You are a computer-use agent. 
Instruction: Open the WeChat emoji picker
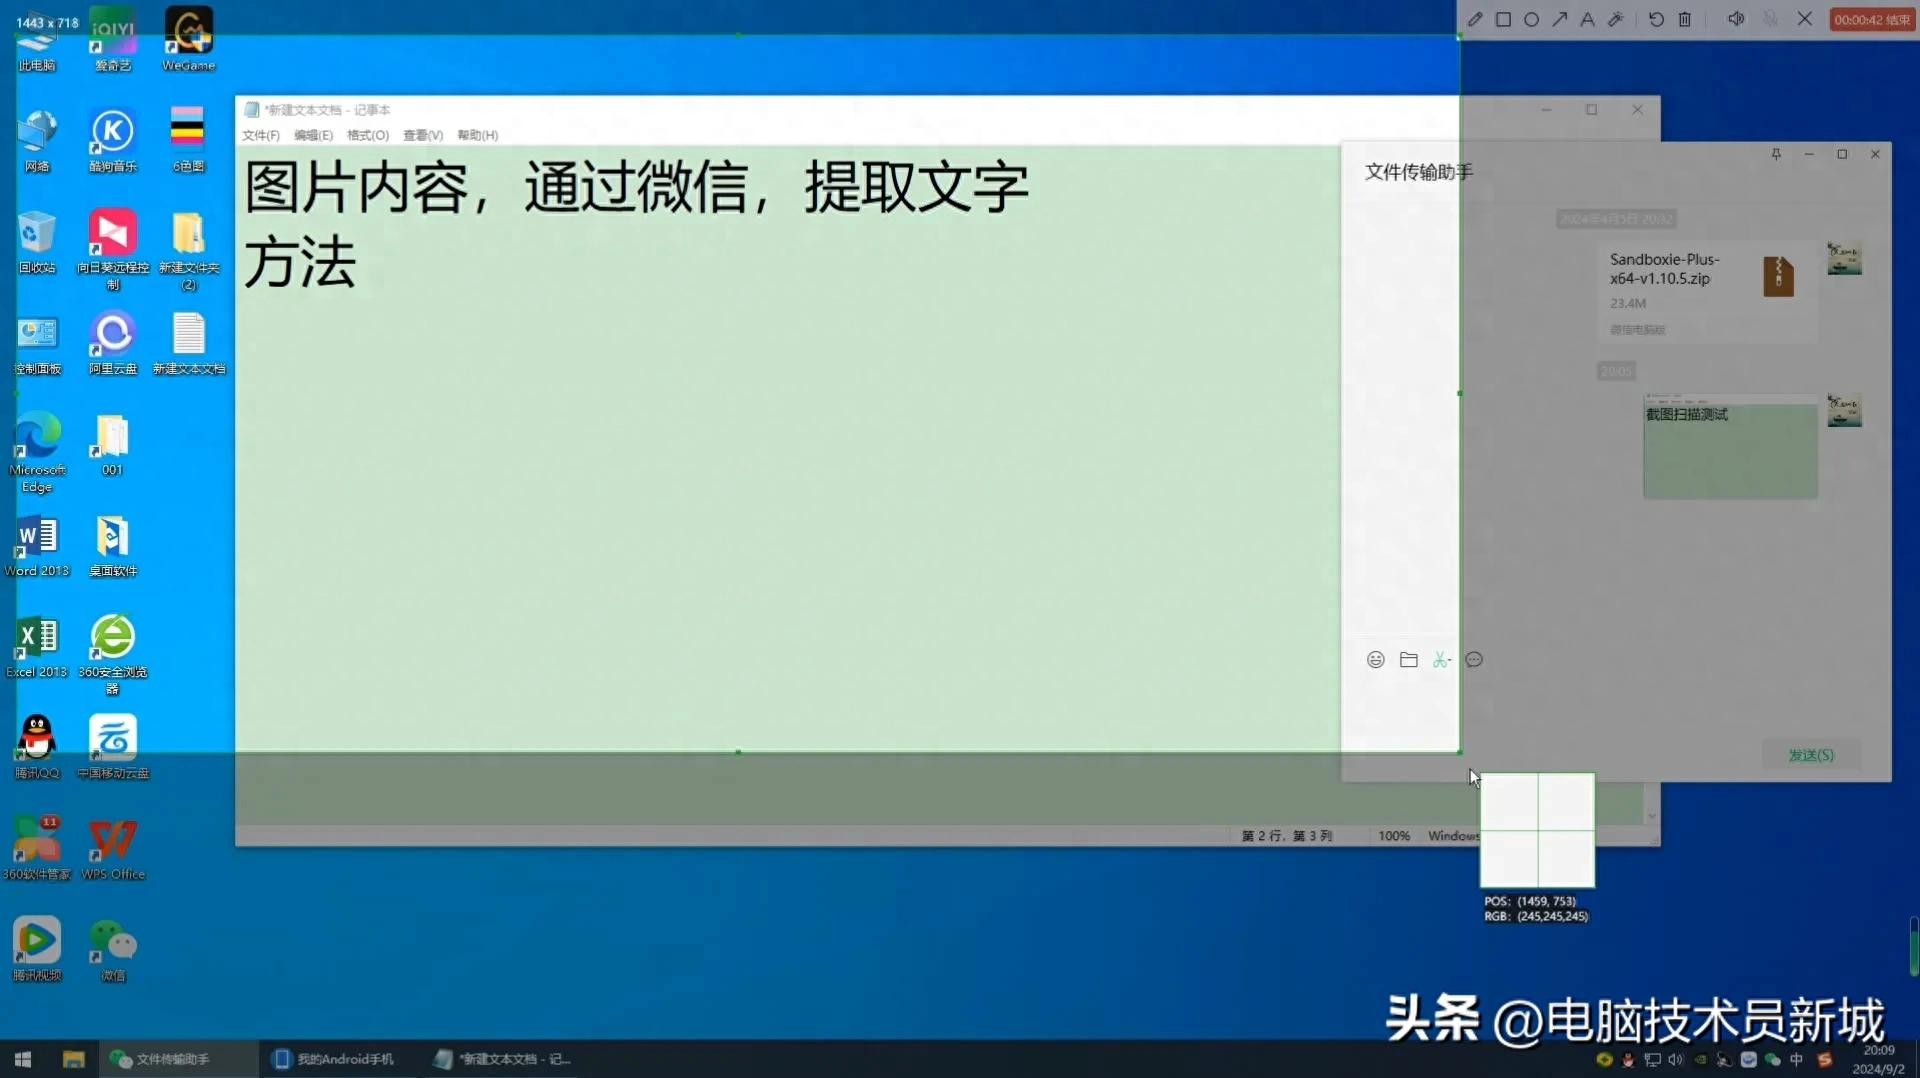(x=1376, y=660)
